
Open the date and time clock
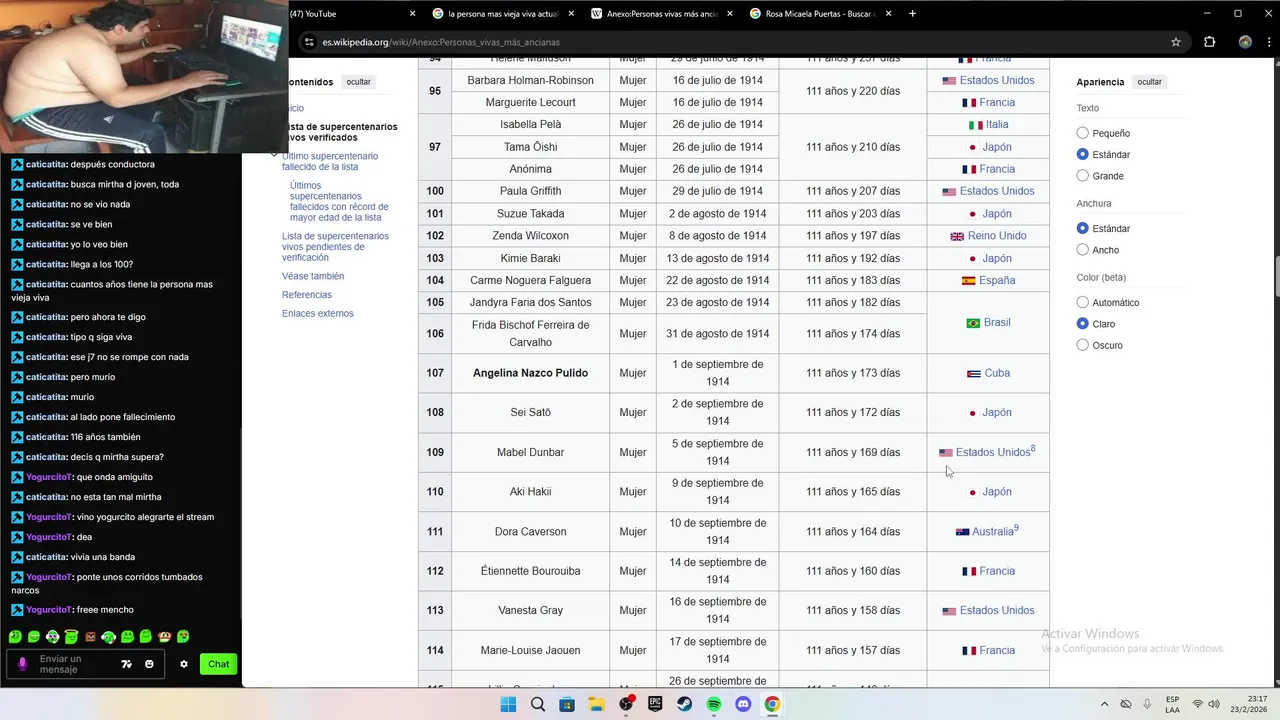pyautogui.click(x=1248, y=704)
